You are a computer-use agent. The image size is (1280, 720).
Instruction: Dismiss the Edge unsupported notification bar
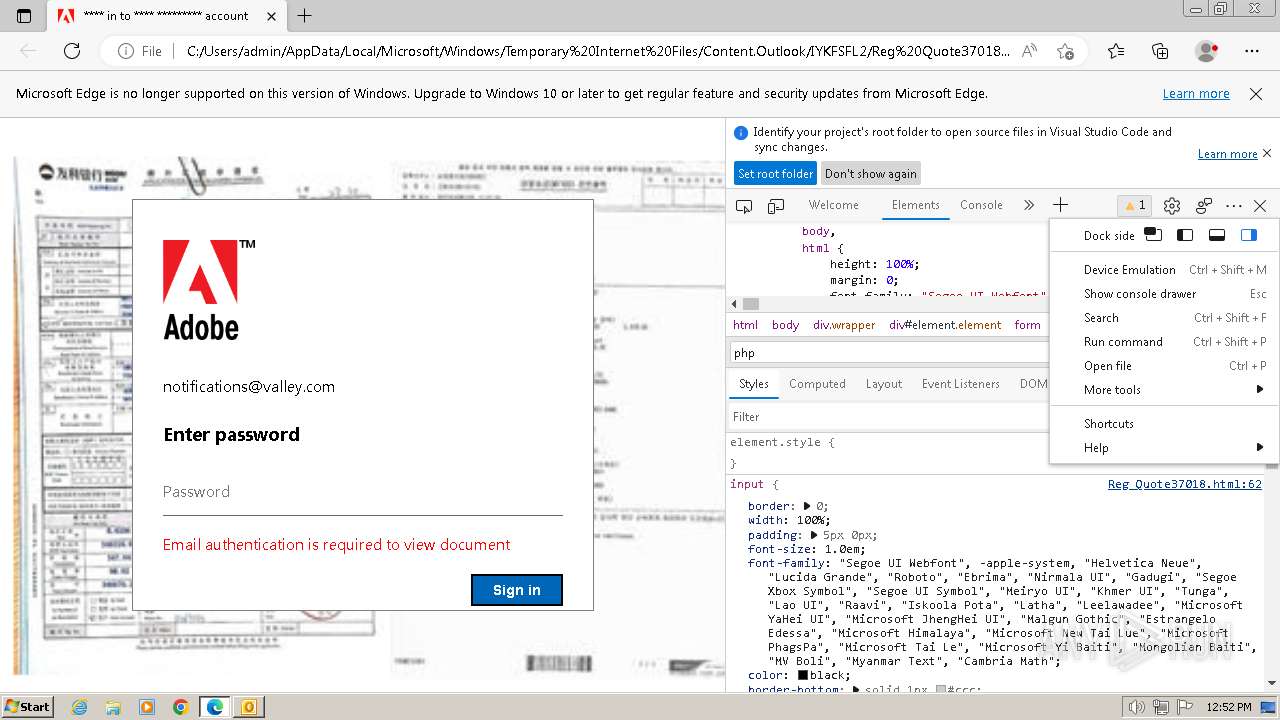pyautogui.click(x=1256, y=94)
